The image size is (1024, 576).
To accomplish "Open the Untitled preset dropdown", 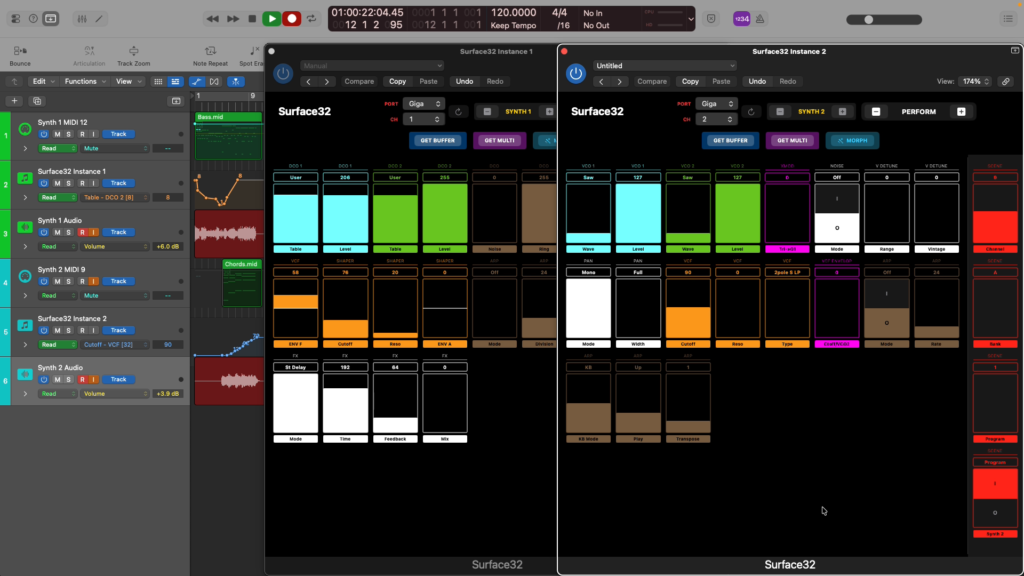I will [665, 66].
